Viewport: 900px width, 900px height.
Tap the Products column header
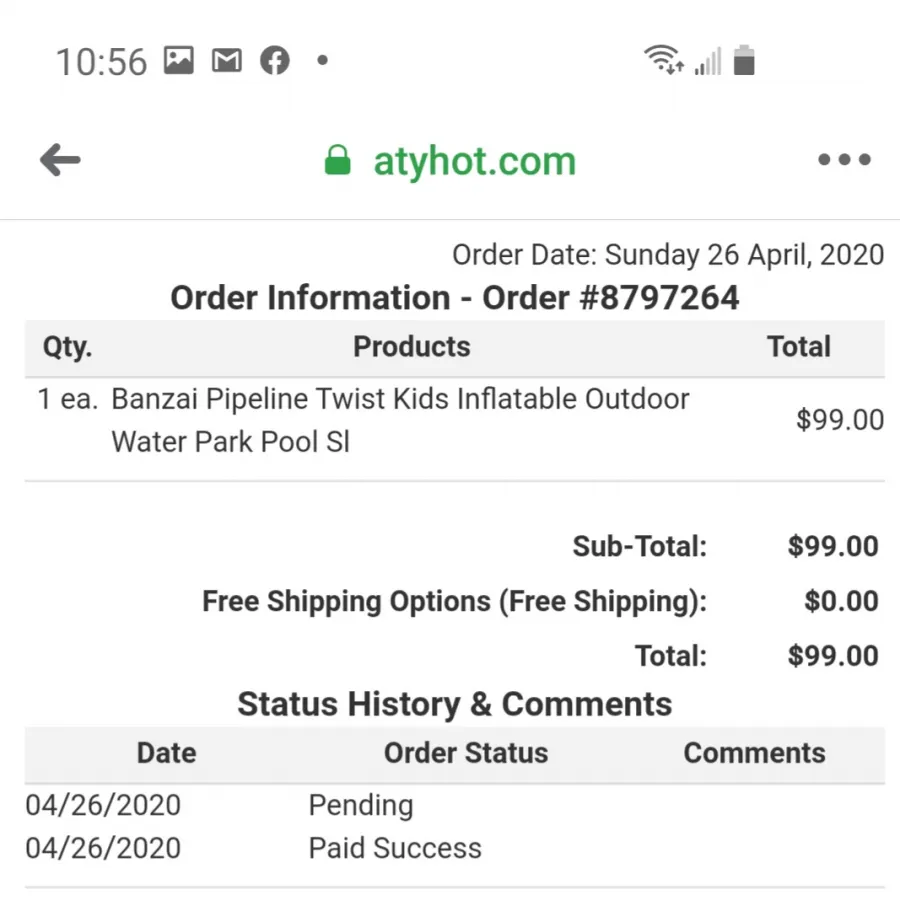412,347
